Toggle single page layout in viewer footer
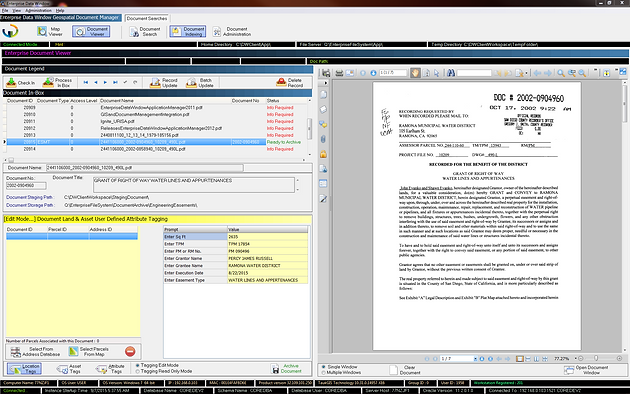The image size is (630, 394). click(x=520, y=359)
